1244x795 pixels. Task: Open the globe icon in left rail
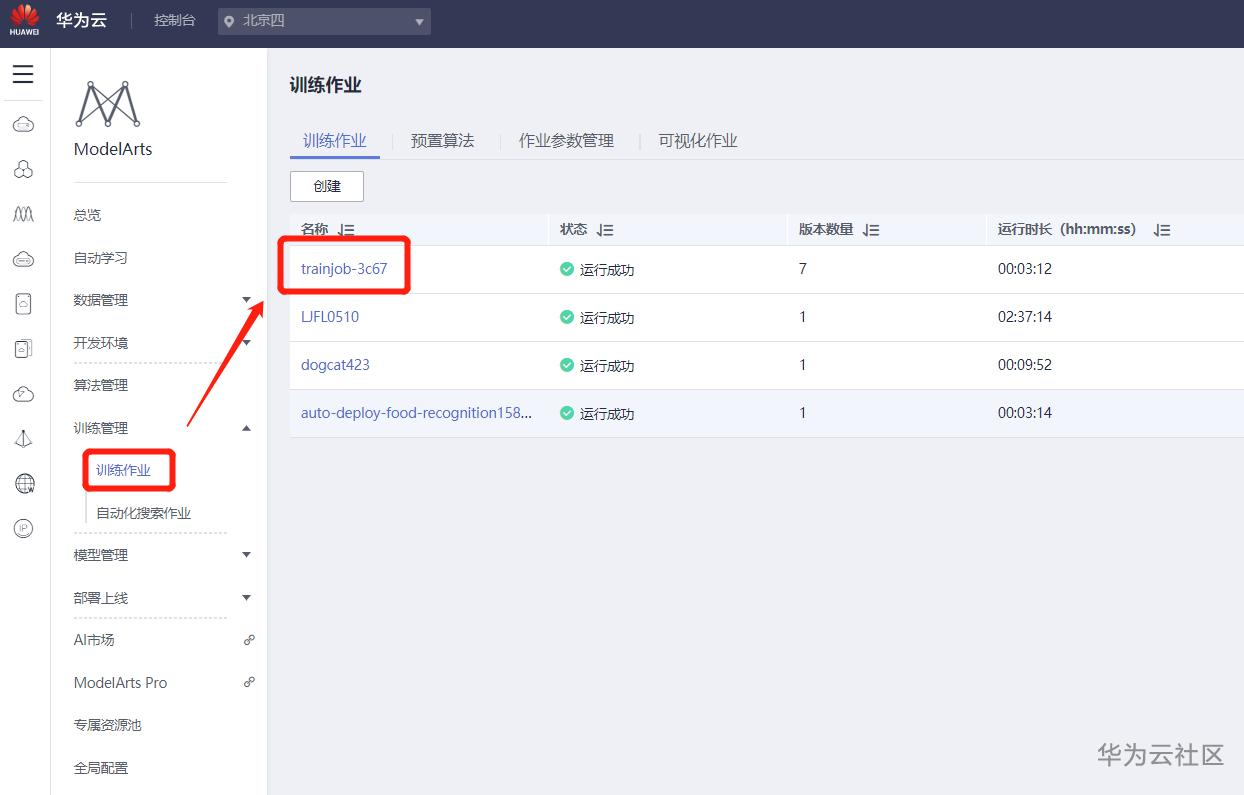(x=23, y=484)
